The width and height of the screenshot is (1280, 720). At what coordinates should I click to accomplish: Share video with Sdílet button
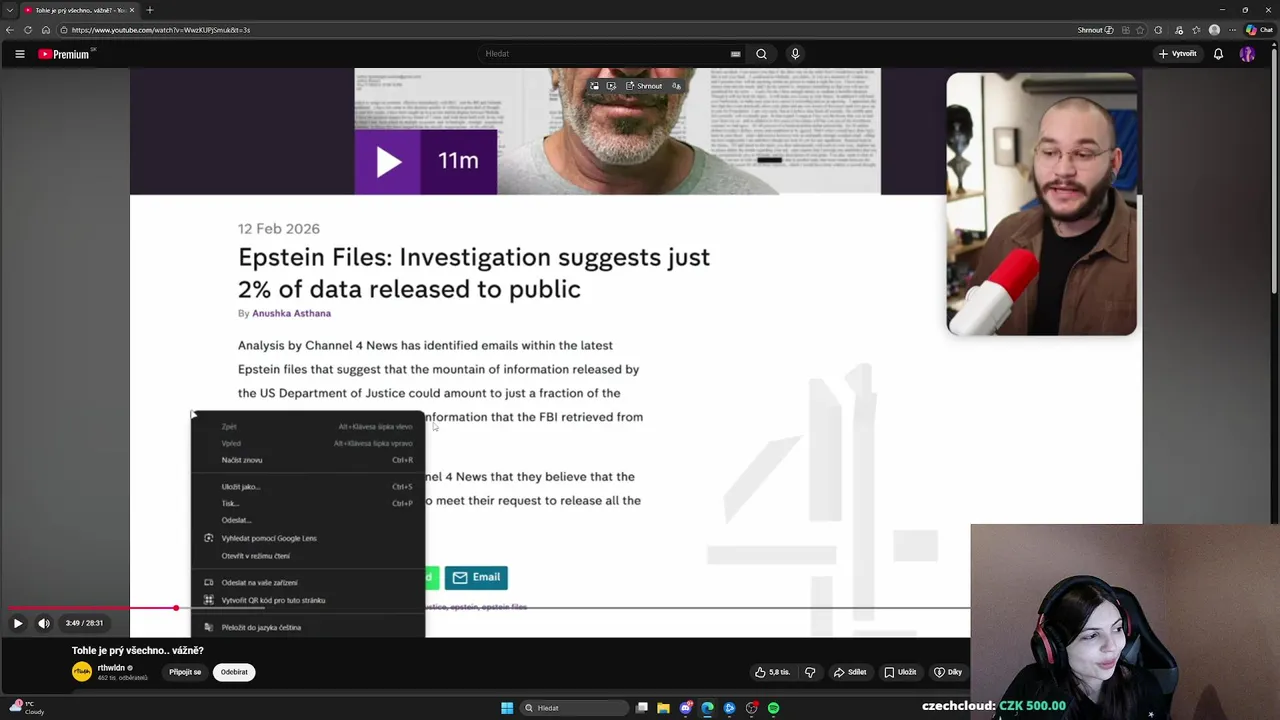tap(851, 672)
